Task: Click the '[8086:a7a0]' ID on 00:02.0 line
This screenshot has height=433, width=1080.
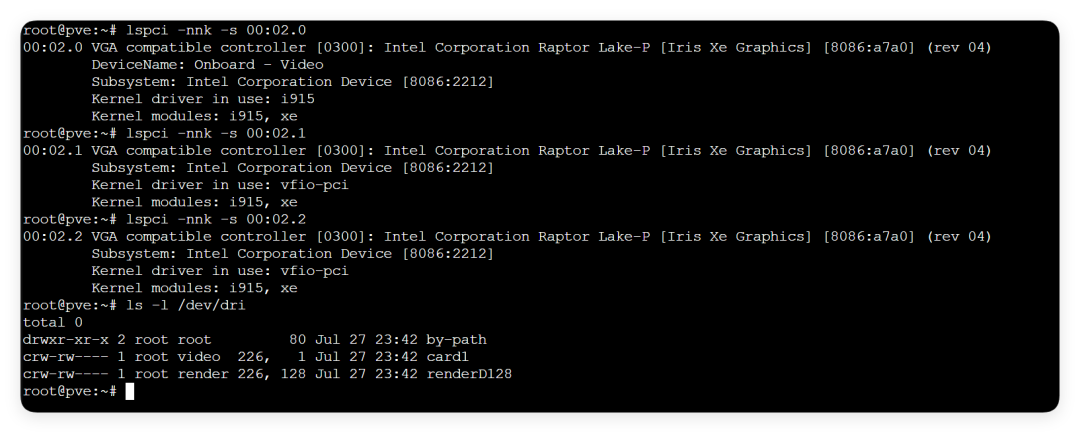Action: [x=869, y=47]
